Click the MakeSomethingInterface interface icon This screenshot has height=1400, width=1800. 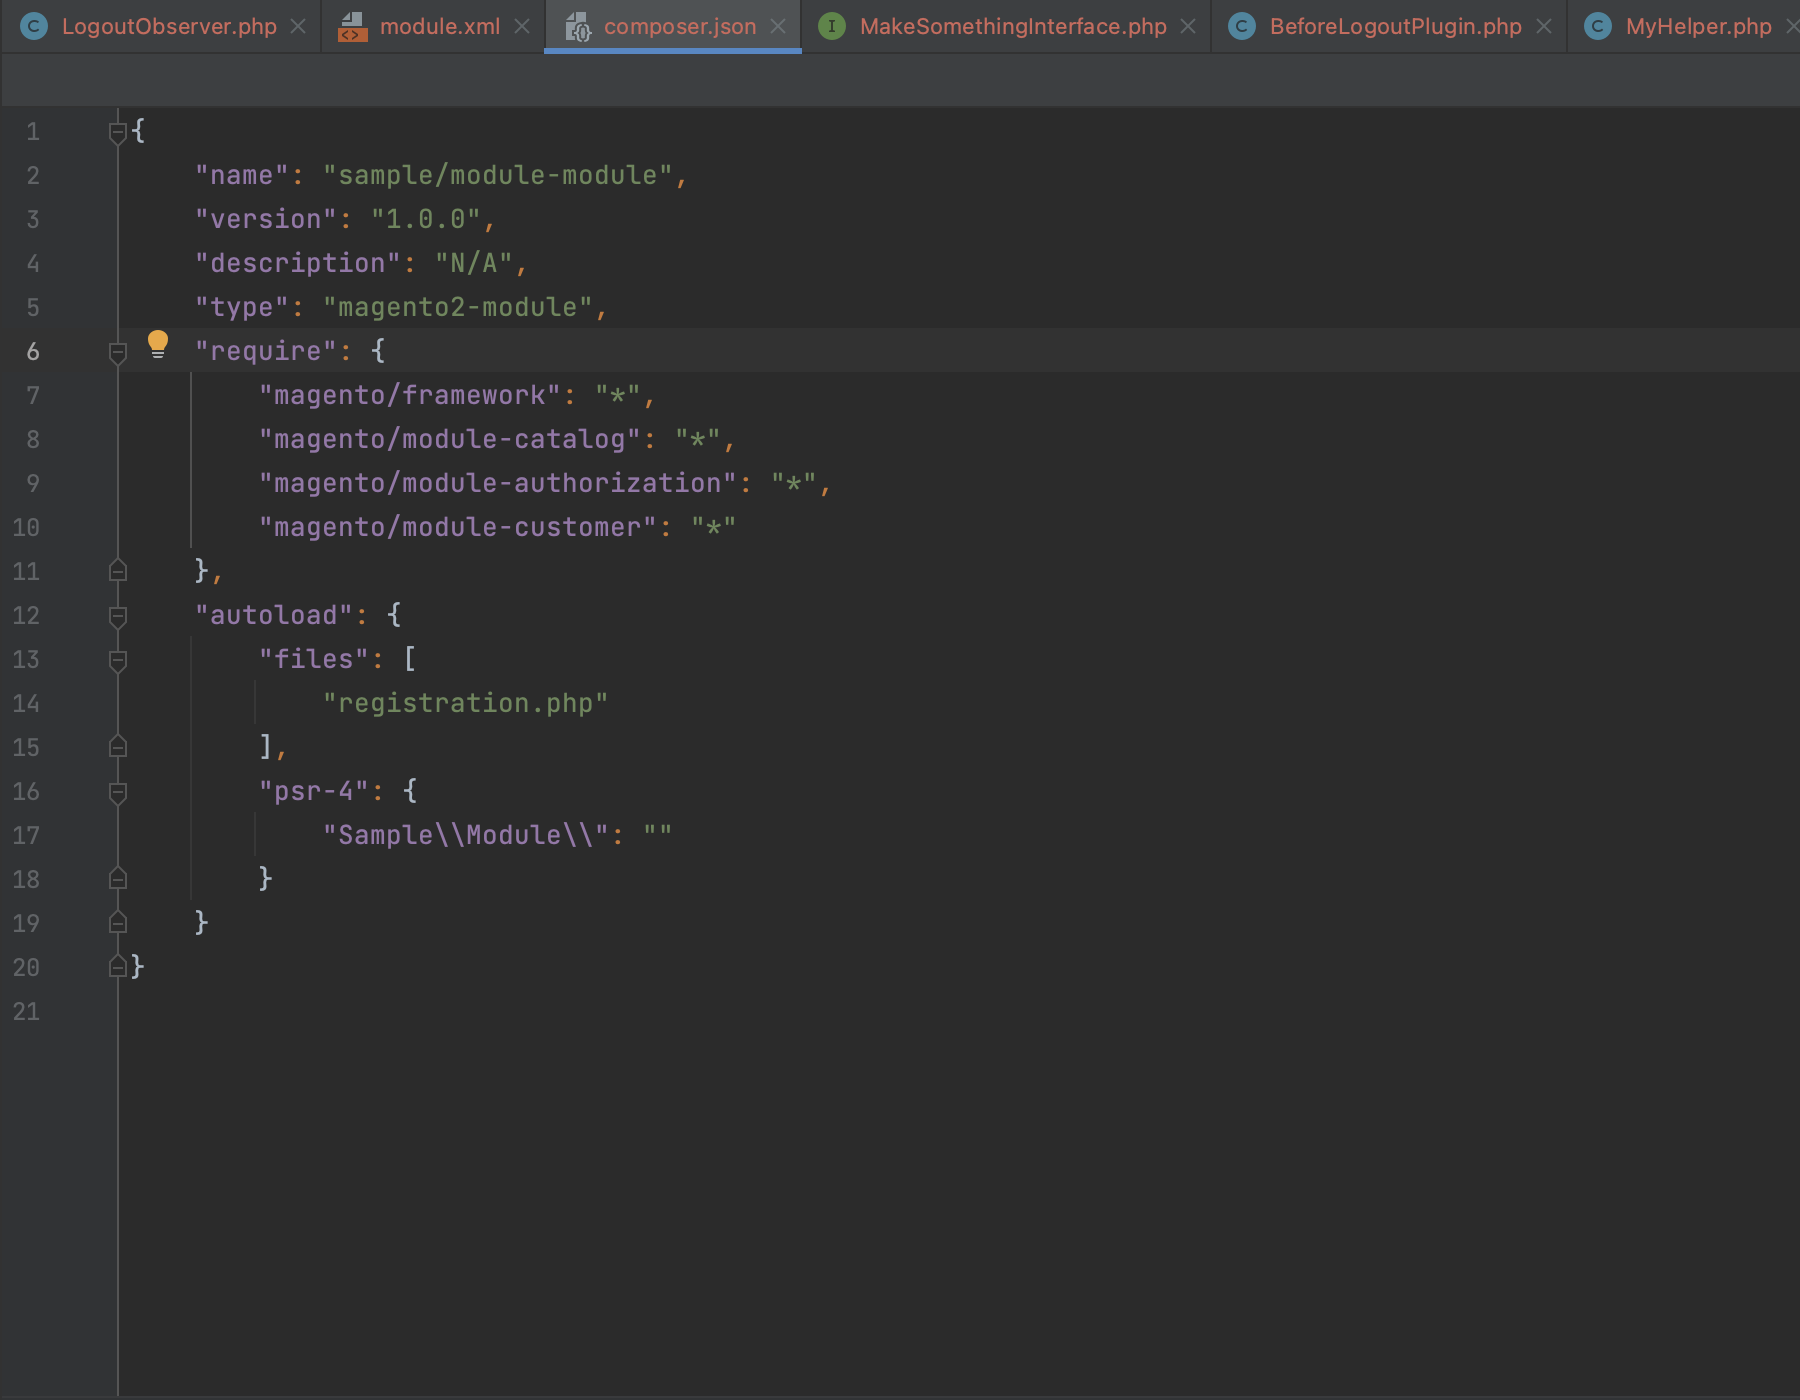[x=832, y=26]
